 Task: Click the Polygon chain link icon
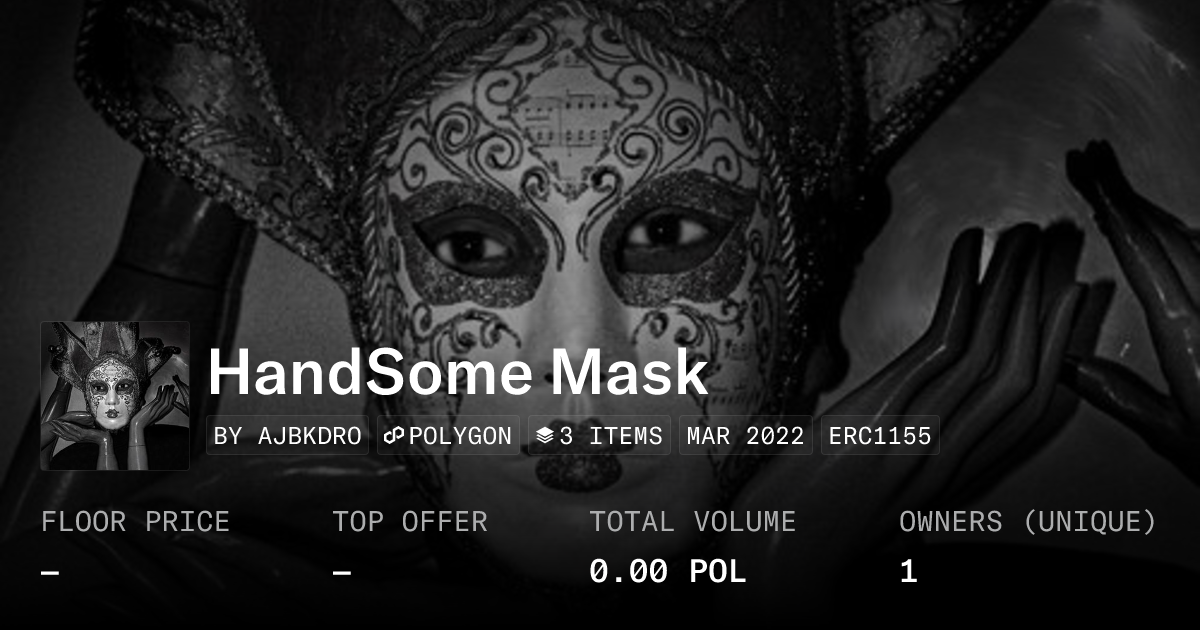coord(395,436)
